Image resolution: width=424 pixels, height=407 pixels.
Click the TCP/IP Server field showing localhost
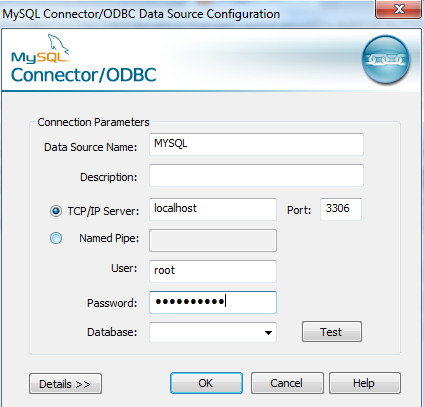[x=213, y=209]
